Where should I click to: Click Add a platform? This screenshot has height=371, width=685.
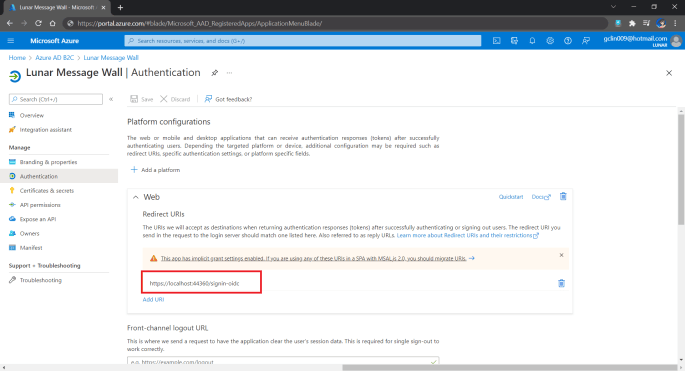(x=156, y=170)
